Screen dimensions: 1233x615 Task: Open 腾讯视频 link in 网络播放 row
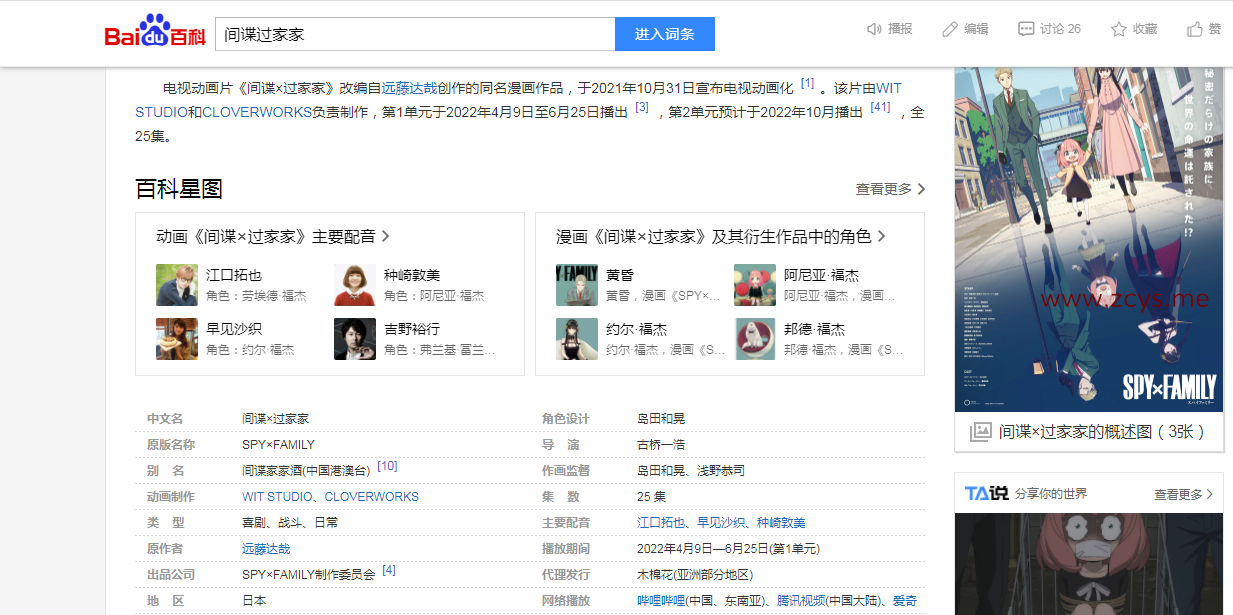coord(801,601)
